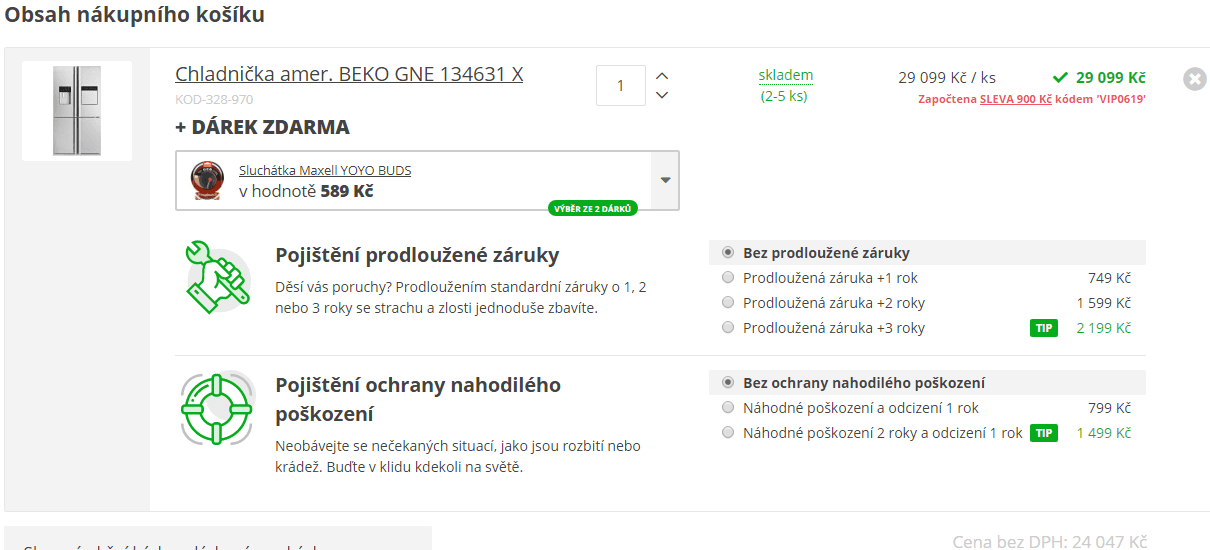Click the 'Cena bez DPH: 24 047 Kč' text
This screenshot has height=550, width=1210.
[1049, 541]
